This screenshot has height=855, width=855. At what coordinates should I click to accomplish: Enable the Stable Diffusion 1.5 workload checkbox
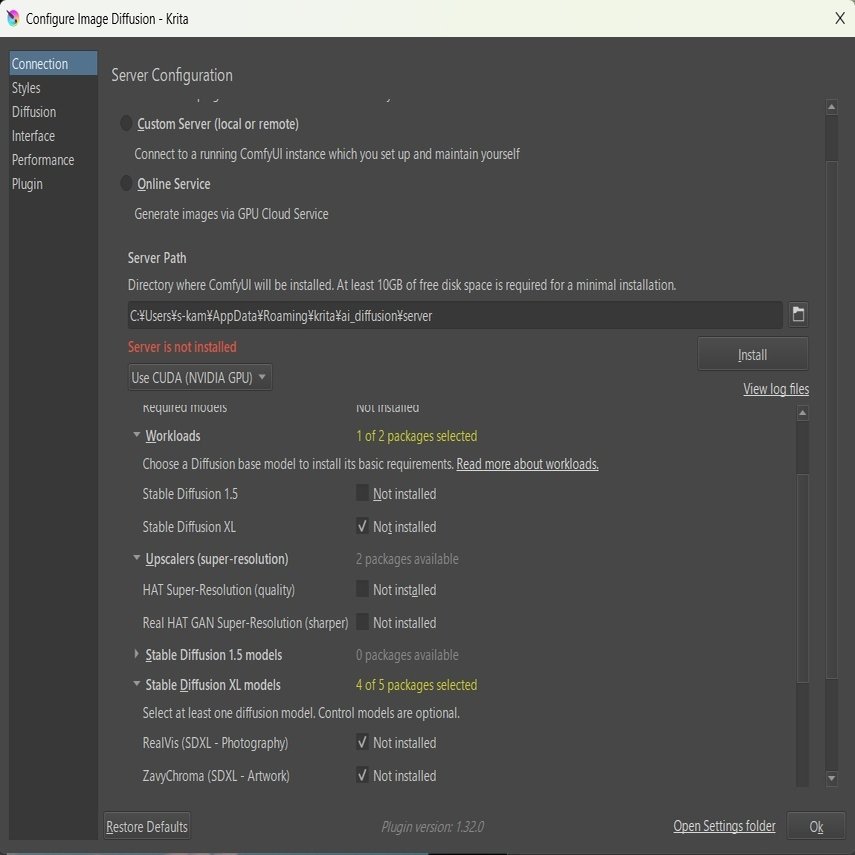[362, 493]
